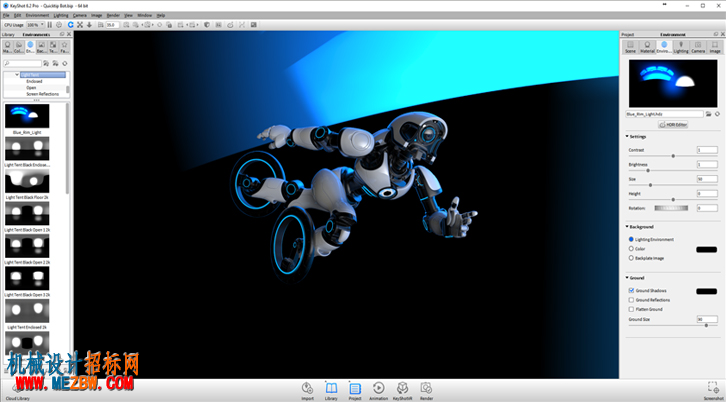This screenshot has width=726, height=402.
Task: Open the HDRI Editor
Action: tap(673, 125)
